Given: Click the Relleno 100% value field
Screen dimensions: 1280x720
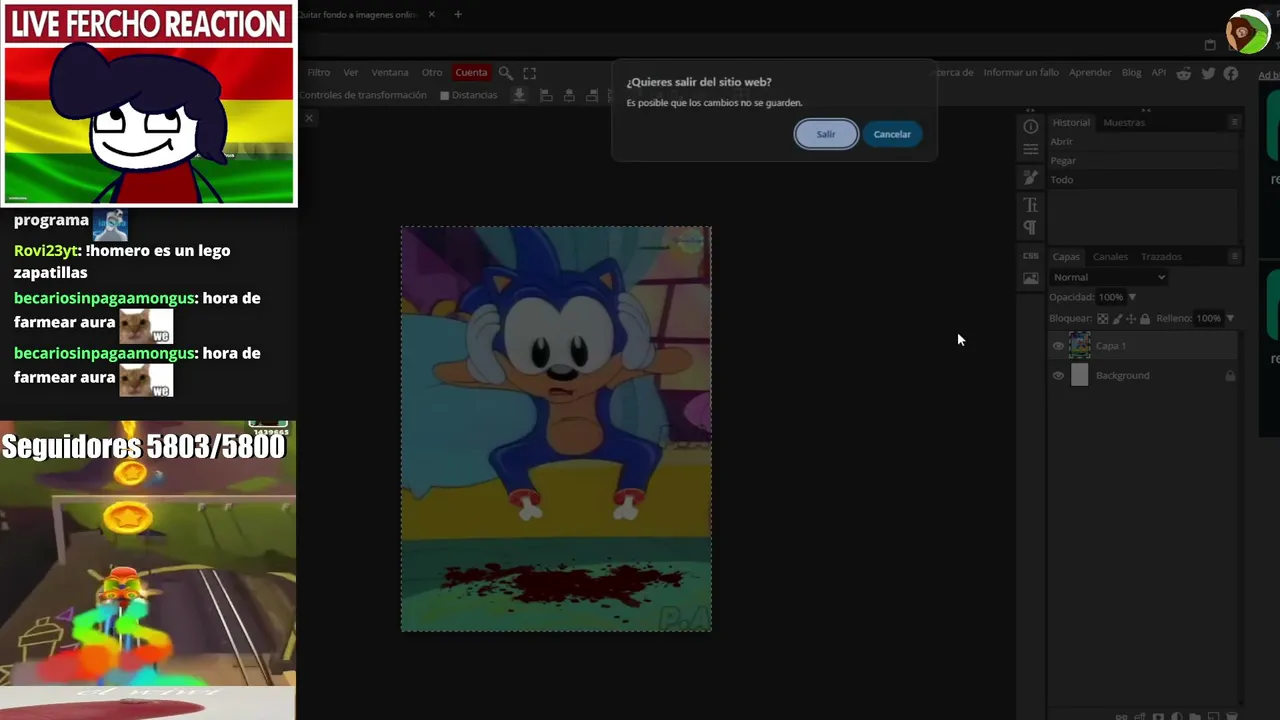Looking at the screenshot, I should tap(1208, 319).
